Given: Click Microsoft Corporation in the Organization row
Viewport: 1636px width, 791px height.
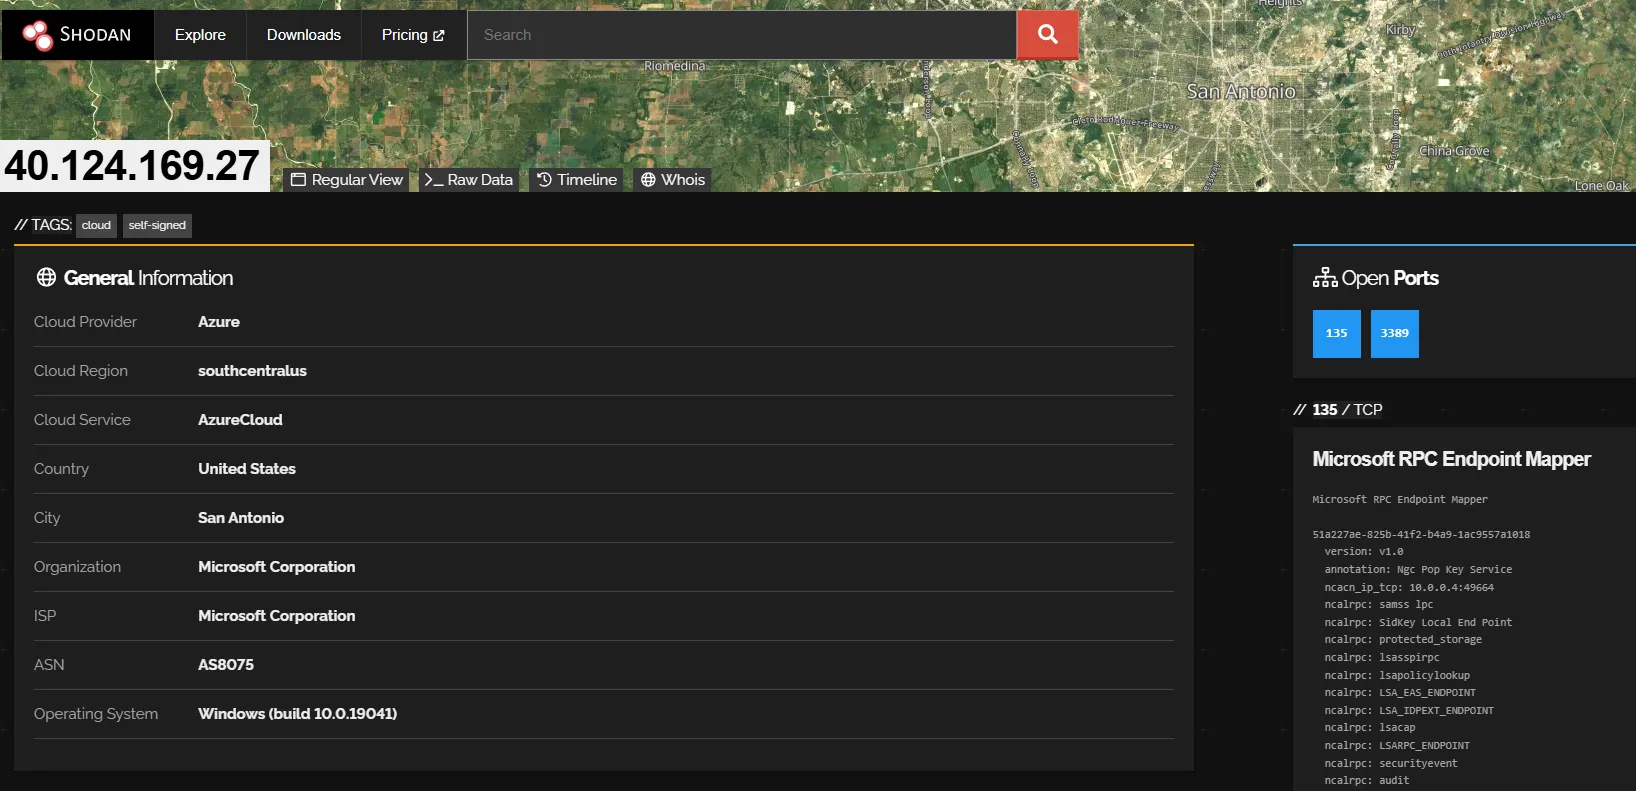Looking at the screenshot, I should (x=277, y=567).
